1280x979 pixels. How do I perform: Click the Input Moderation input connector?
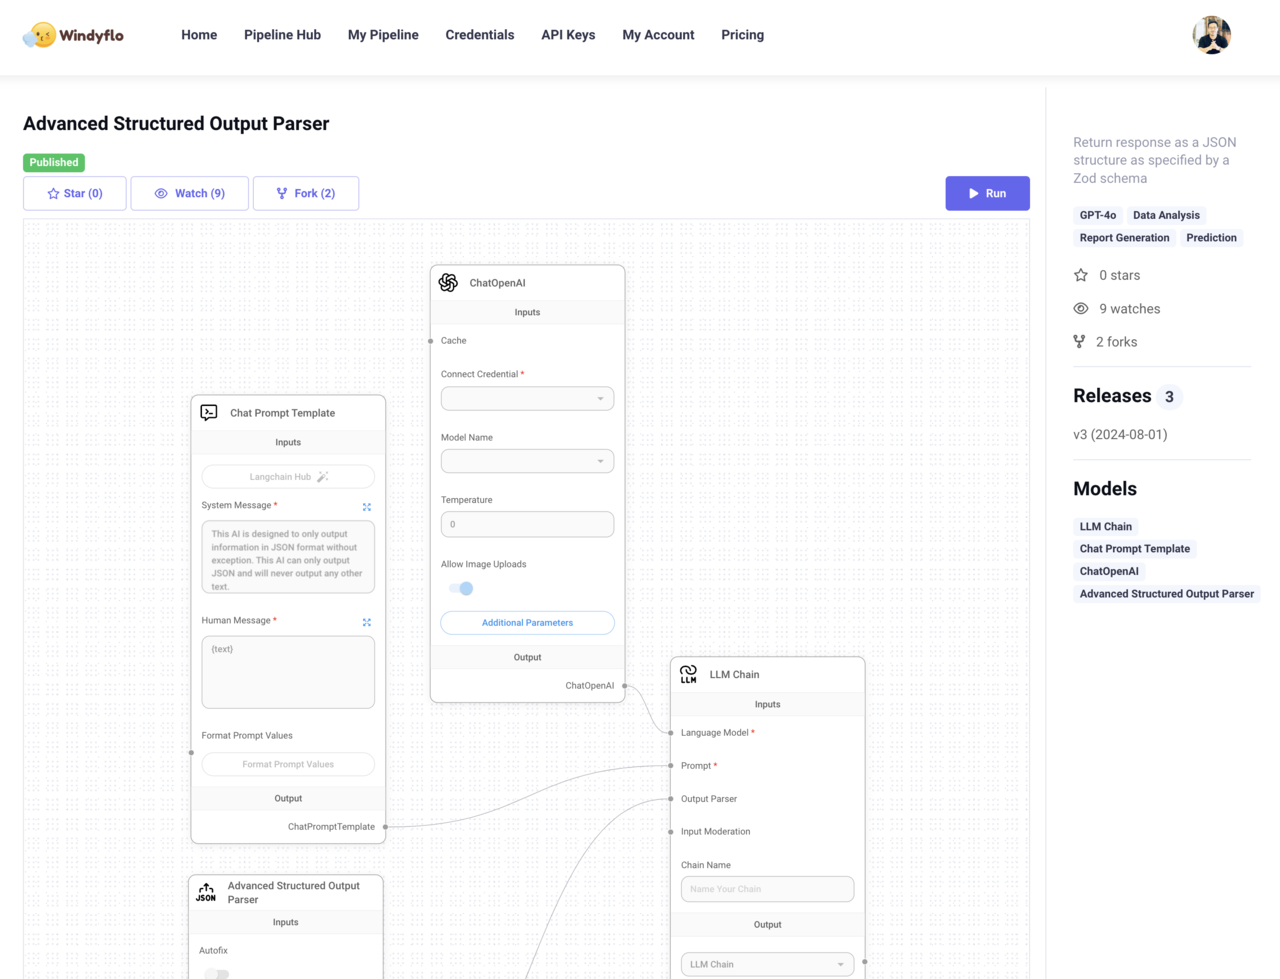tap(671, 832)
